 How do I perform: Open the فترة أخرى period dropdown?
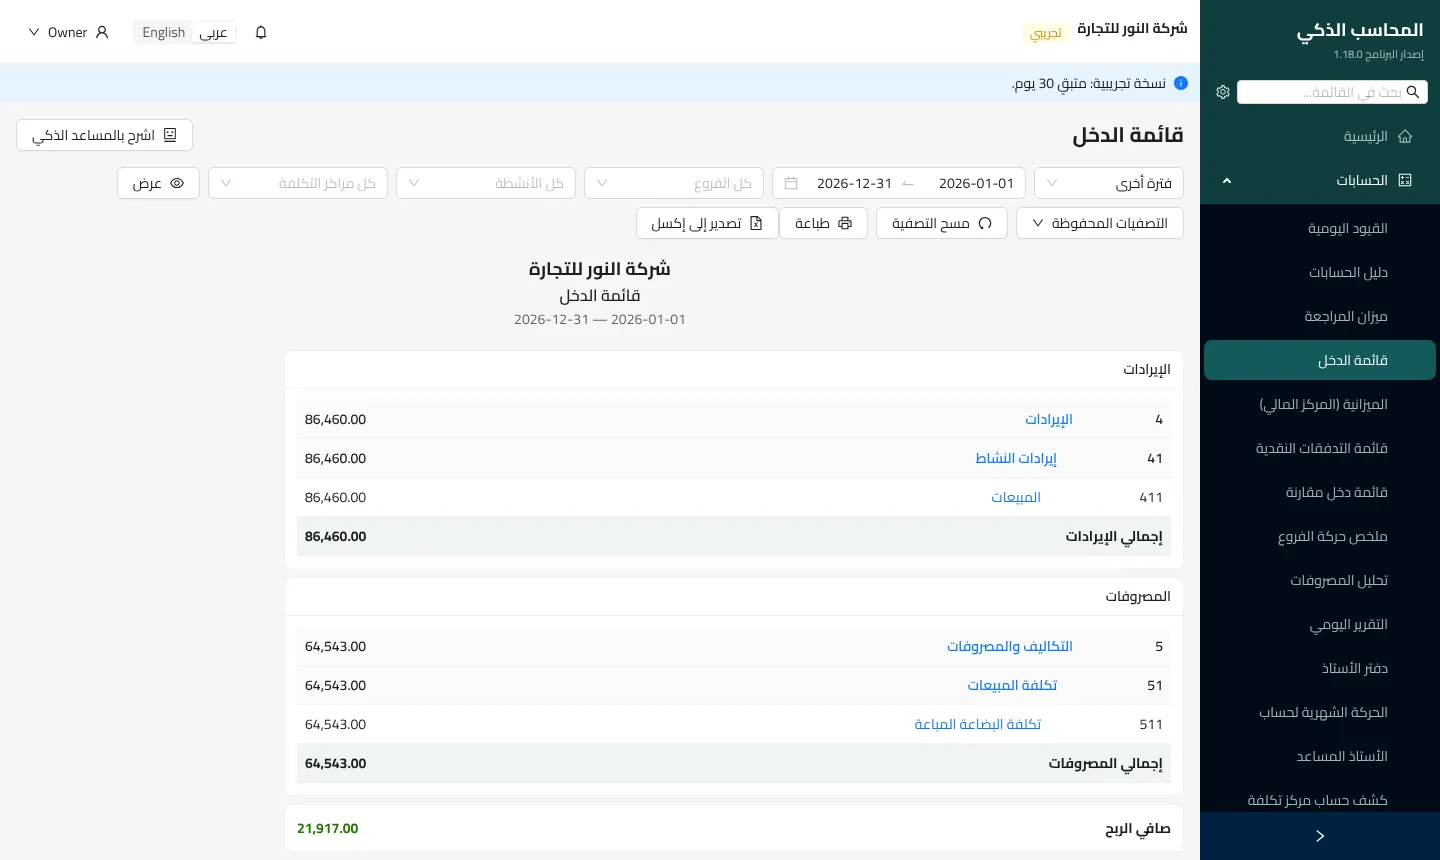click(x=1109, y=183)
